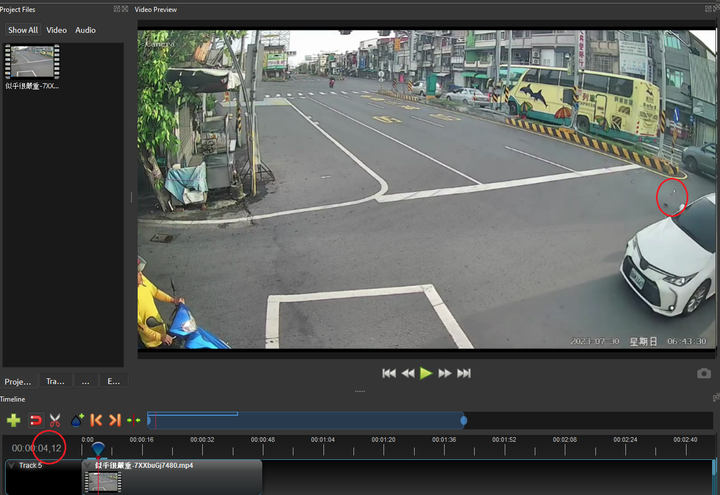Screen dimensions: 720x495
Task: Center the timeline on the playhead
Action: tap(134, 420)
